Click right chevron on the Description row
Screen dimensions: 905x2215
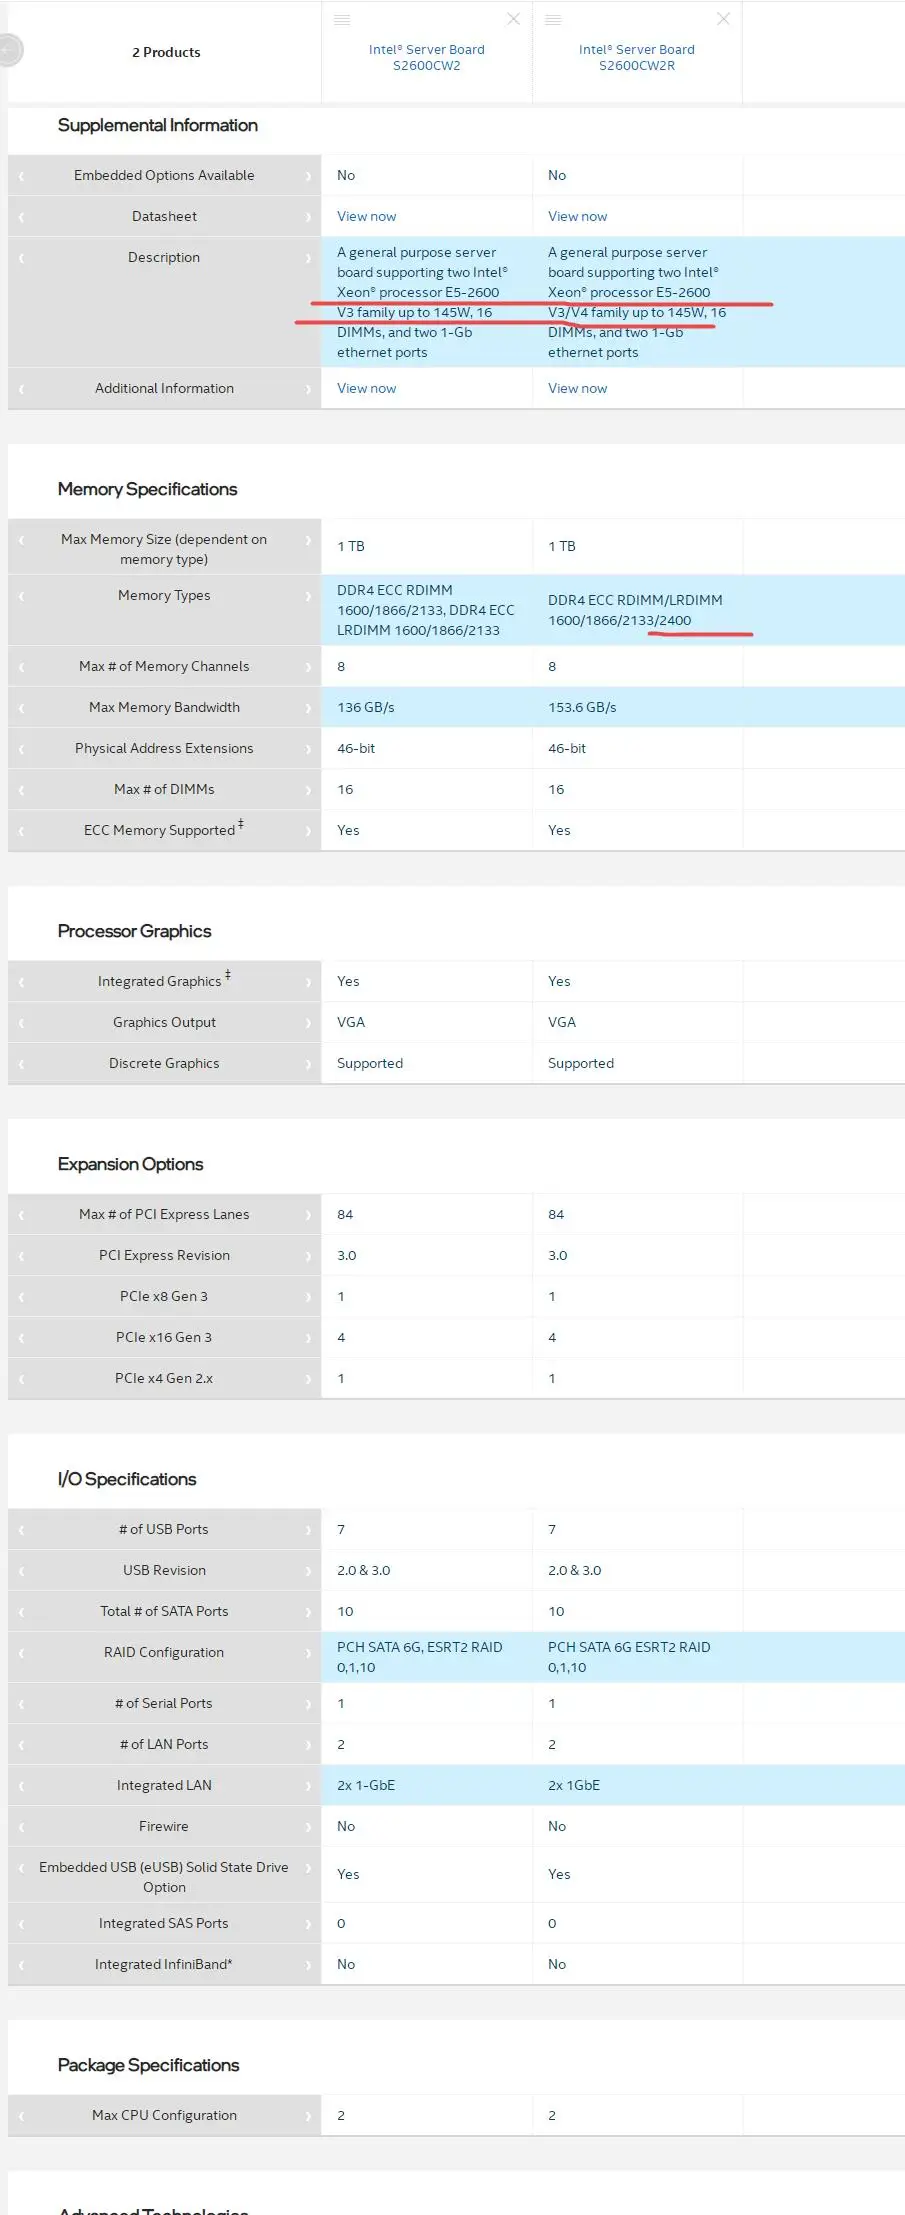click(308, 258)
